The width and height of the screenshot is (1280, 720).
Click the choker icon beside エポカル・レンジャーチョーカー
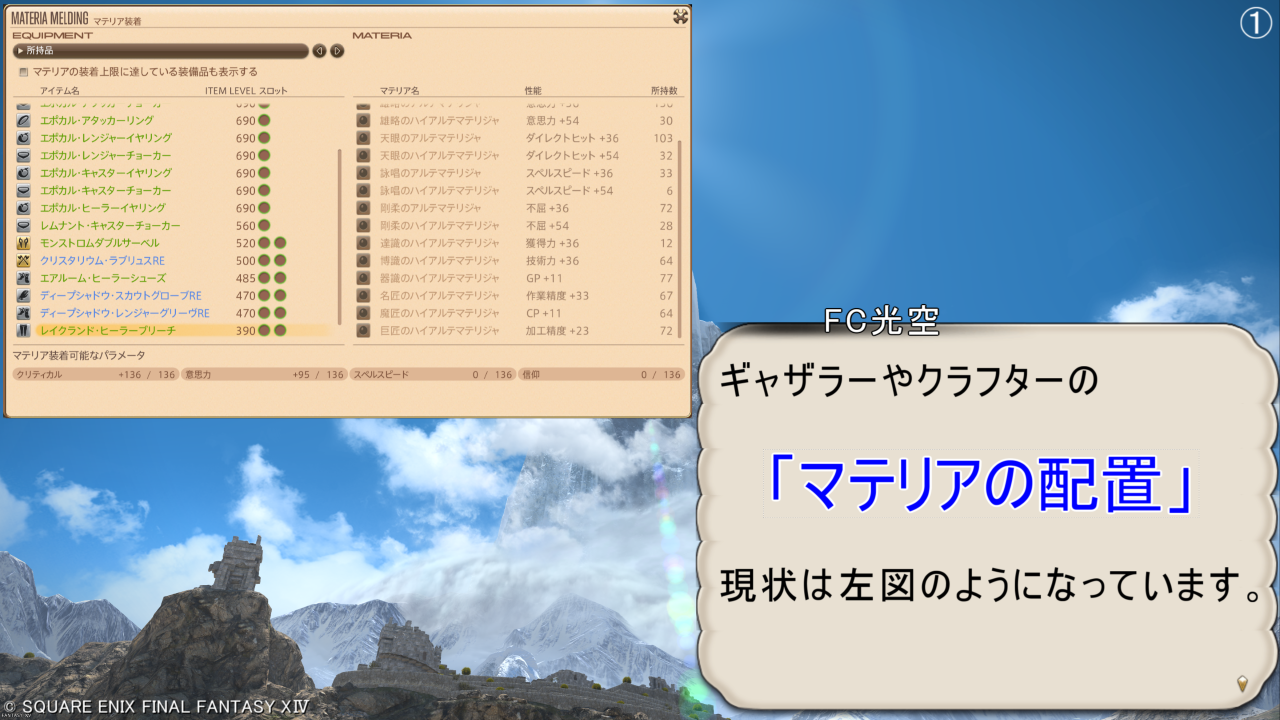23,155
